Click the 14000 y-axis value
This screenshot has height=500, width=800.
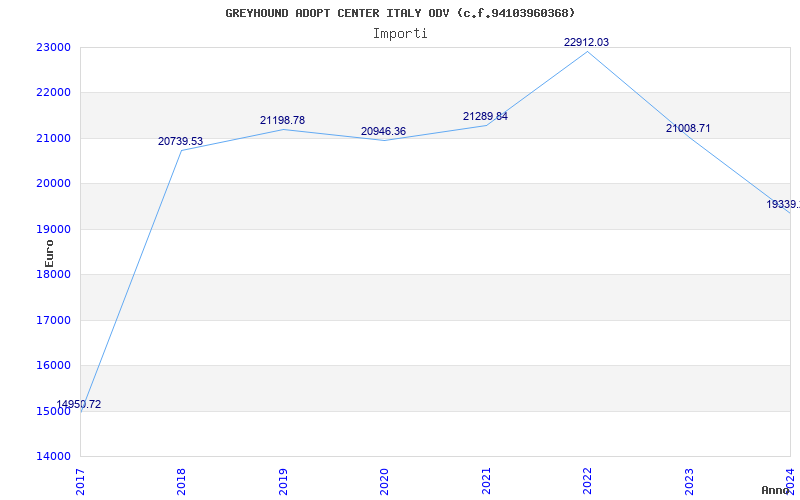click(x=53, y=456)
